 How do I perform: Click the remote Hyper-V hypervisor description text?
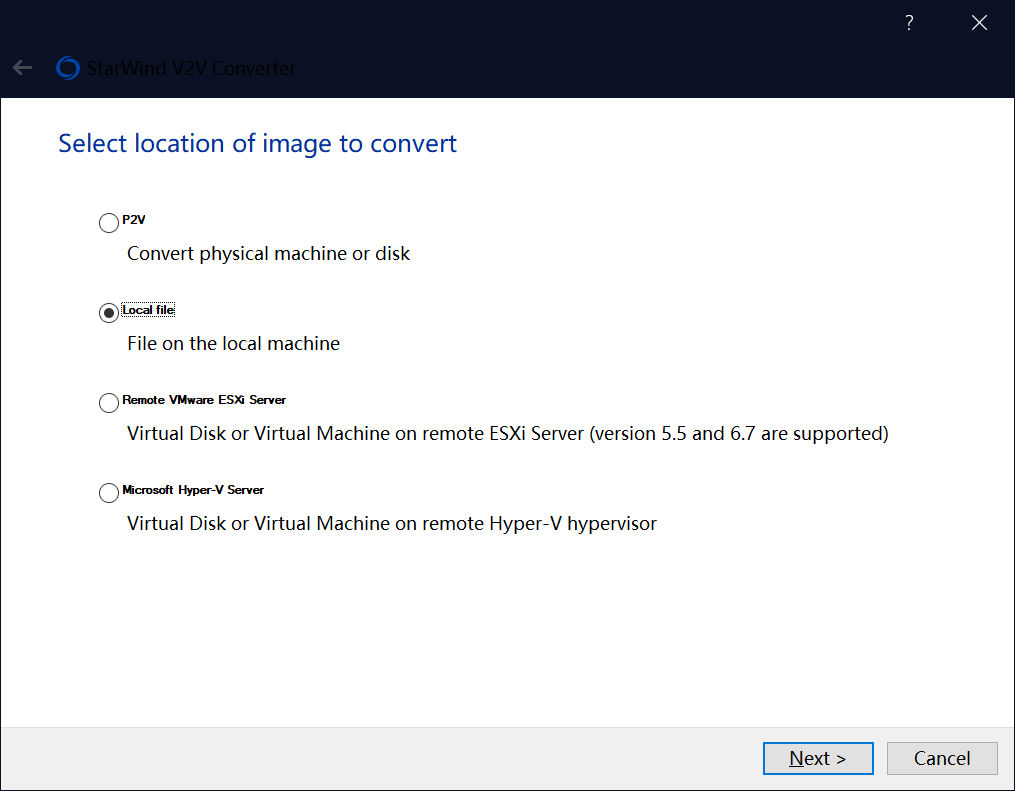[391, 524]
